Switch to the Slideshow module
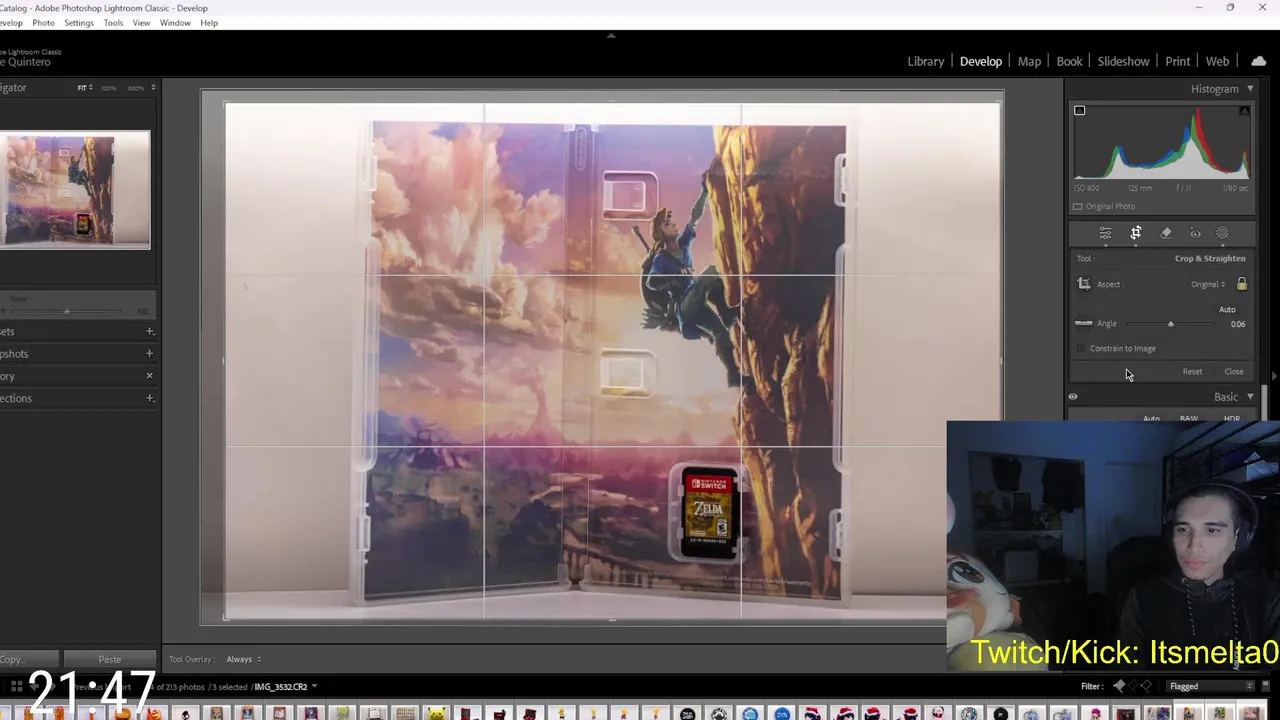Screen dimensions: 1280x720 coord(1123,61)
